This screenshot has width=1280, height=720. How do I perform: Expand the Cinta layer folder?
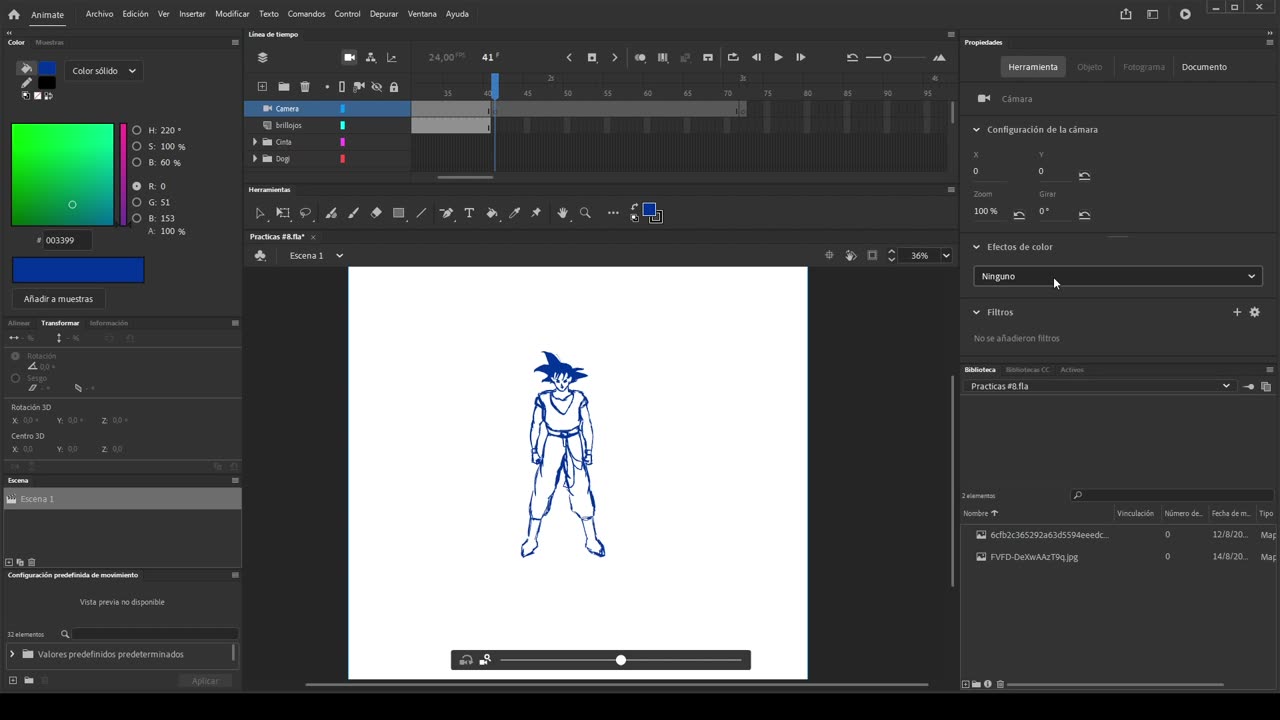coord(255,142)
